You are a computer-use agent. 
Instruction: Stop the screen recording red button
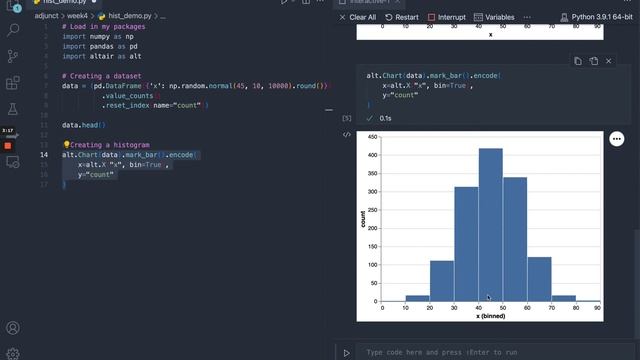pos(8,146)
